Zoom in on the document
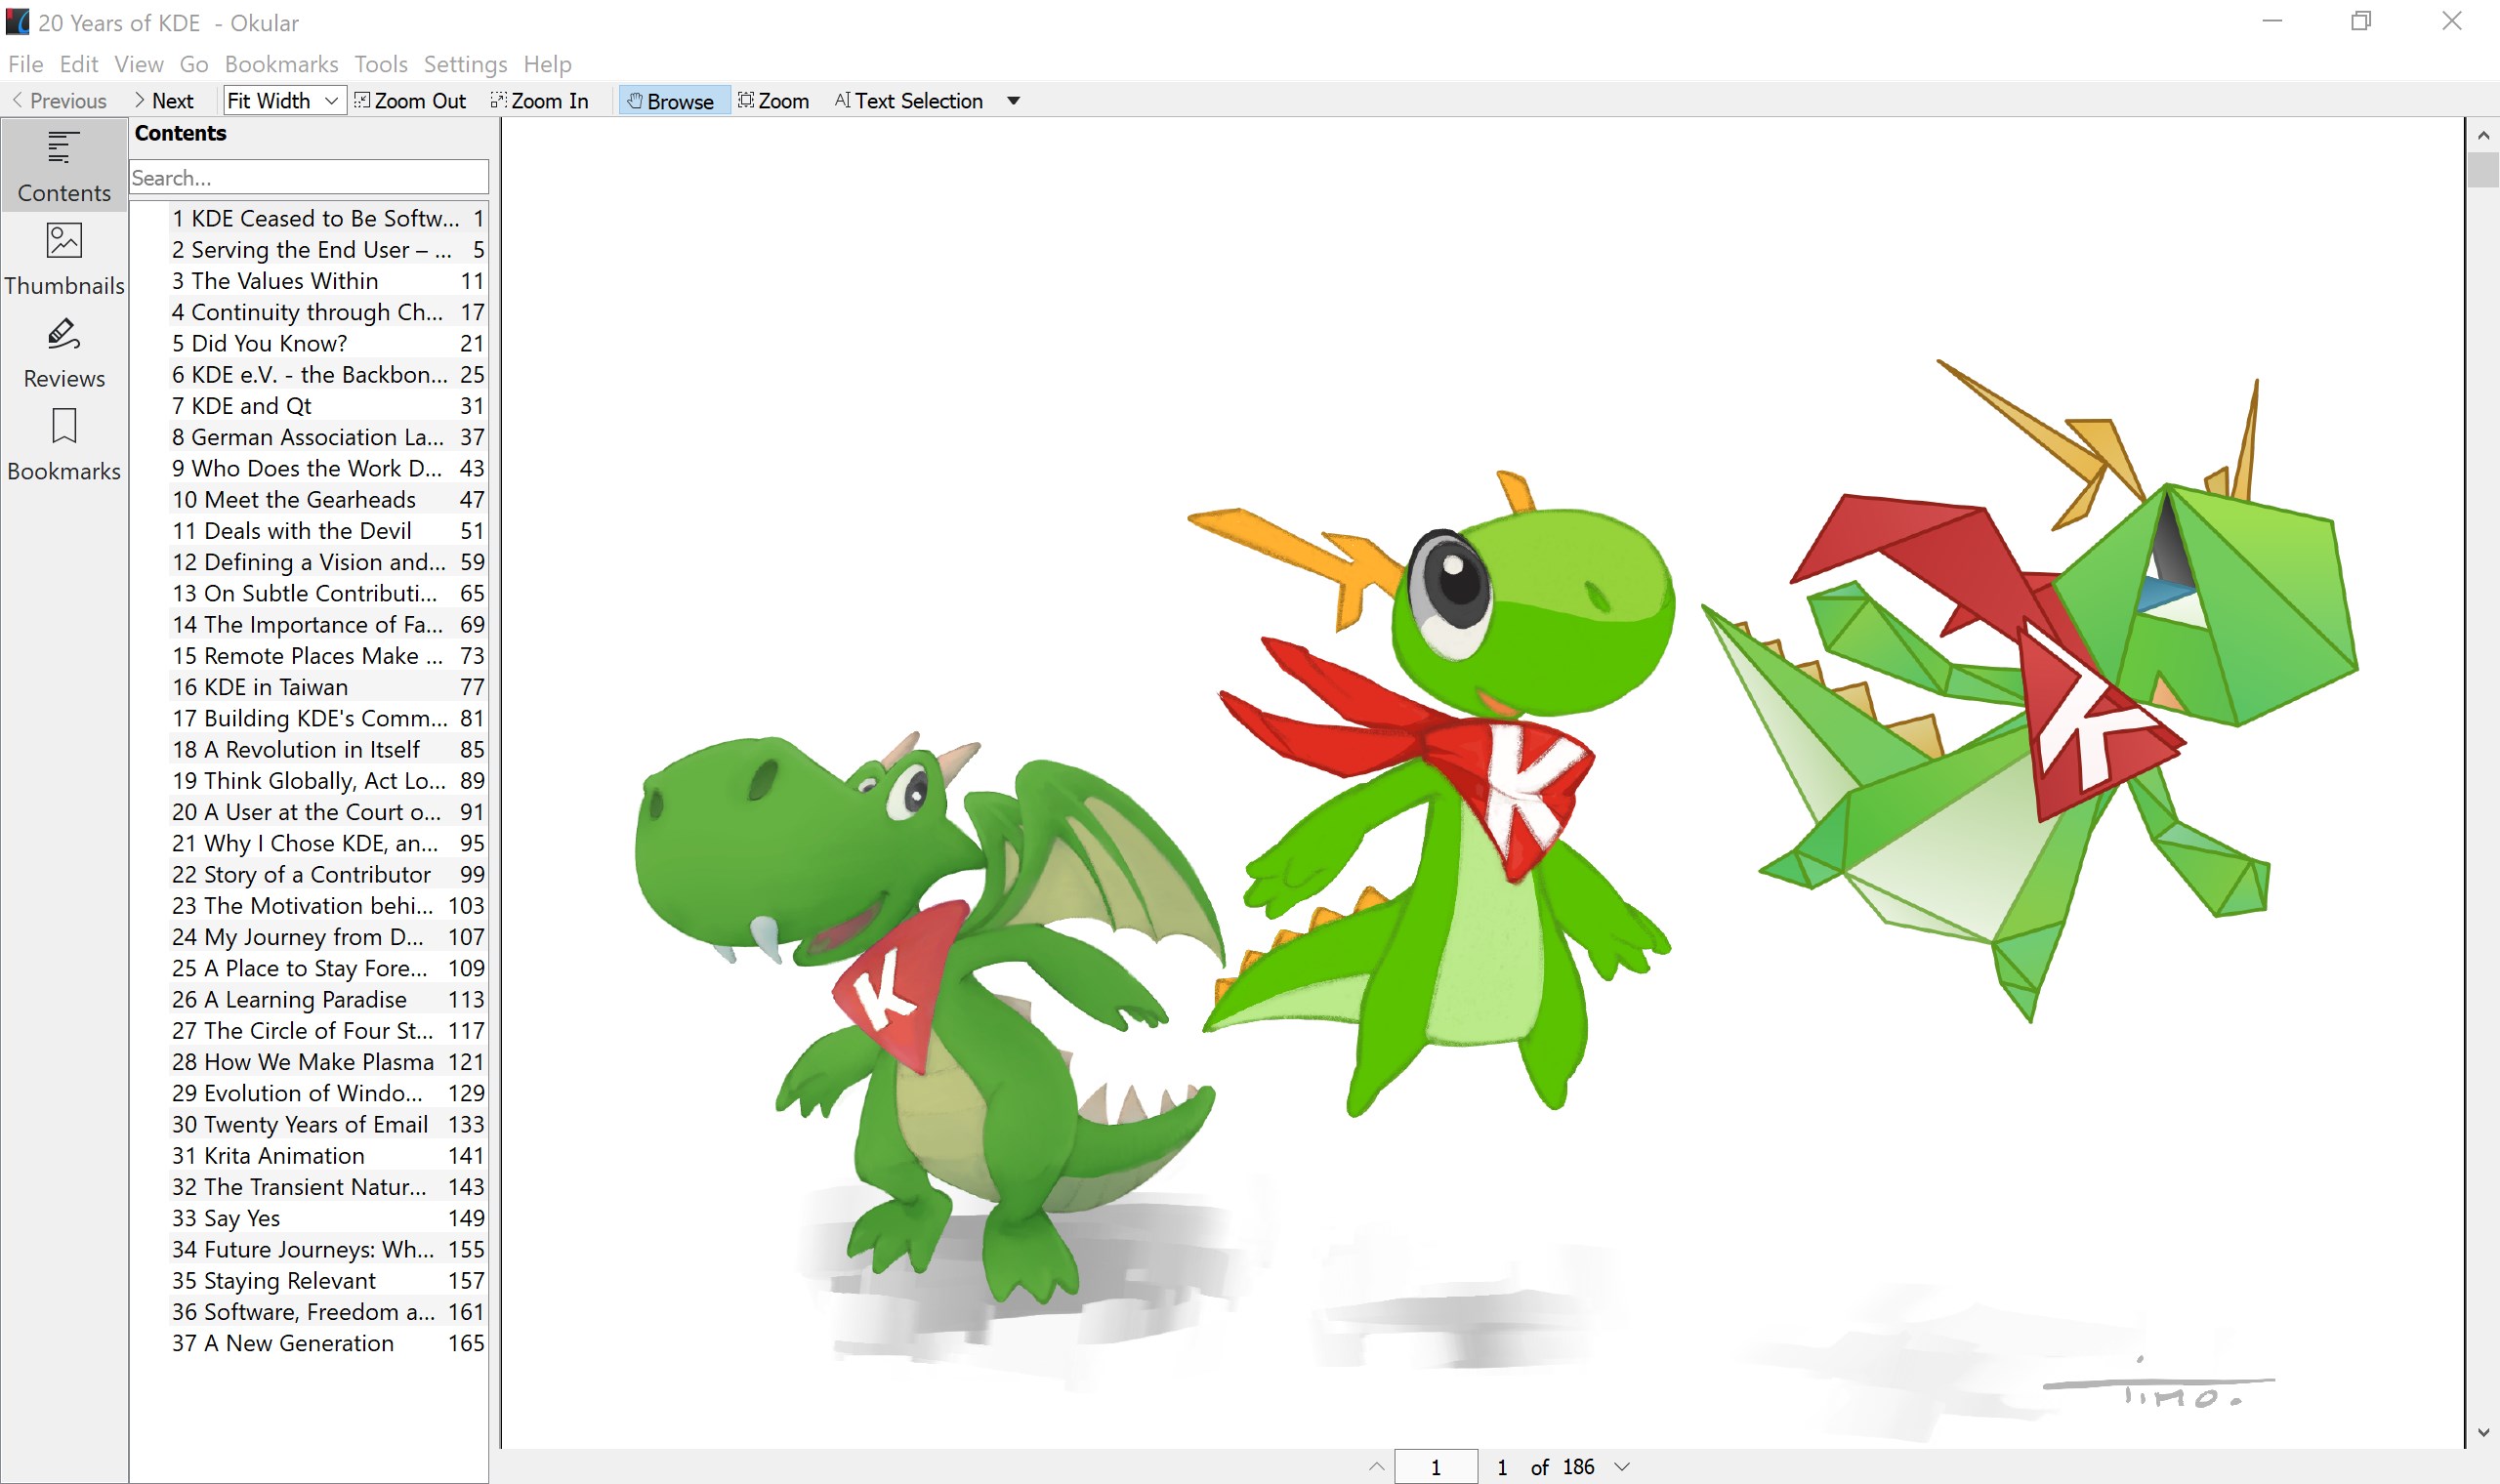The image size is (2500, 1484). 540,100
